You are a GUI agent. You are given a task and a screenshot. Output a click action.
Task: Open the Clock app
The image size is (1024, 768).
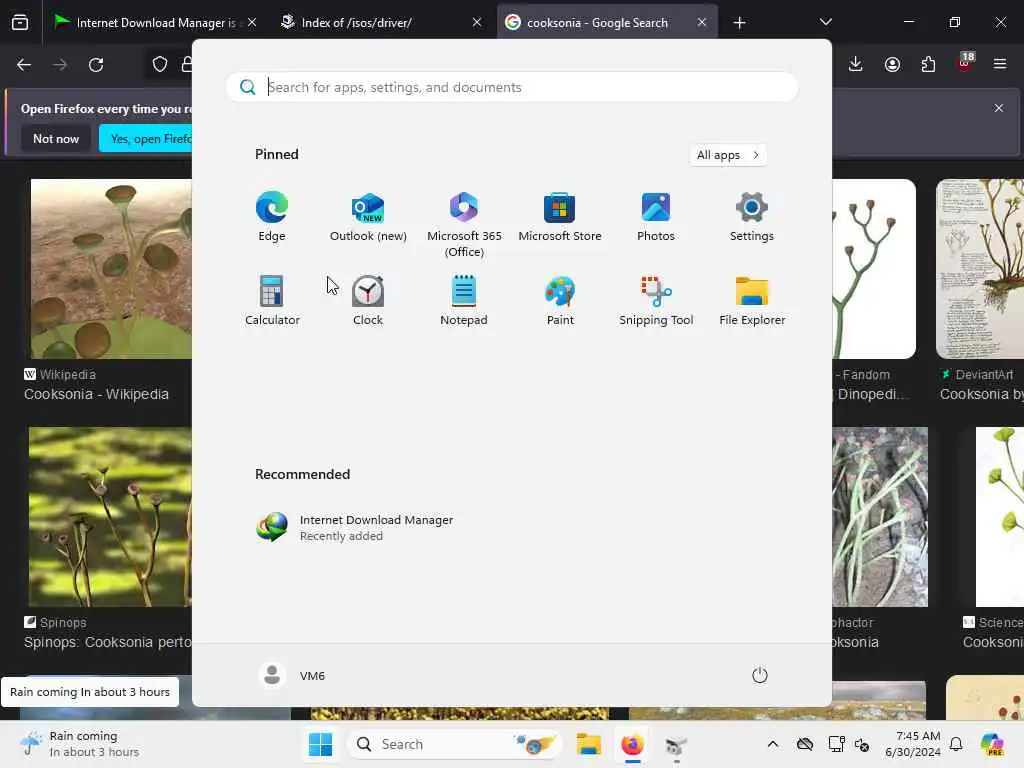pyautogui.click(x=368, y=301)
